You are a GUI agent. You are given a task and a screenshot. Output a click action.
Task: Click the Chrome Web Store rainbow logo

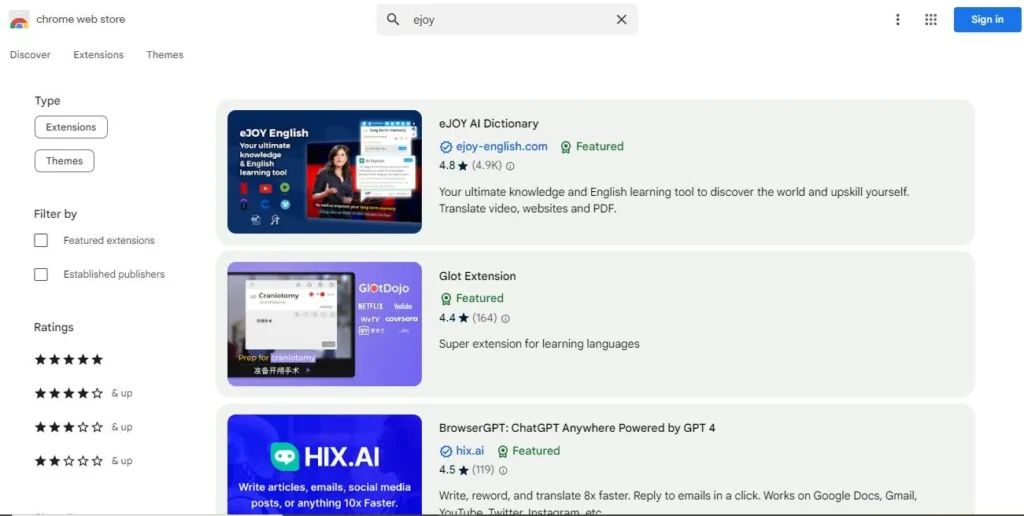click(20, 20)
